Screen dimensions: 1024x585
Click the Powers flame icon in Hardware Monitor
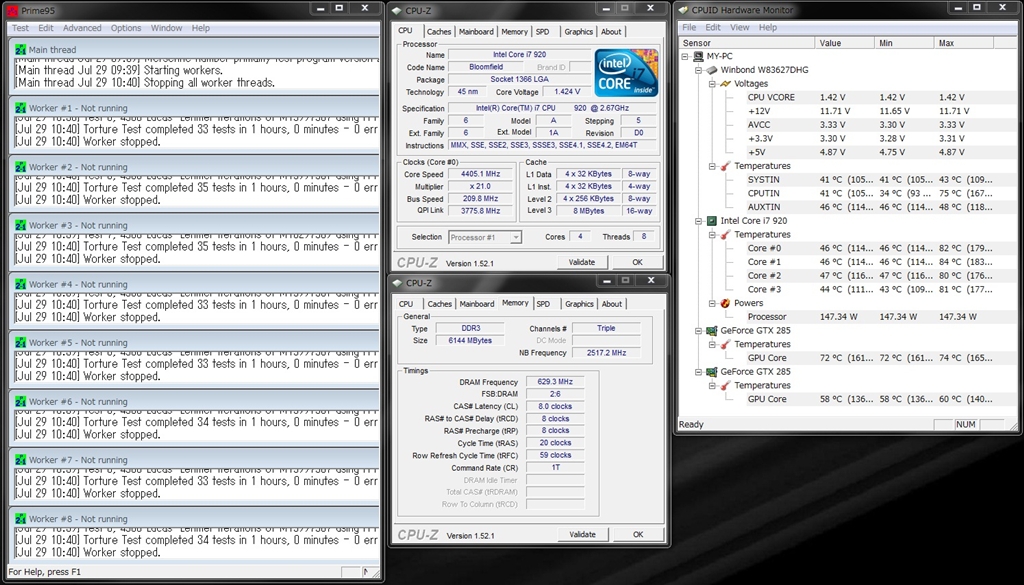pyautogui.click(x=725, y=303)
